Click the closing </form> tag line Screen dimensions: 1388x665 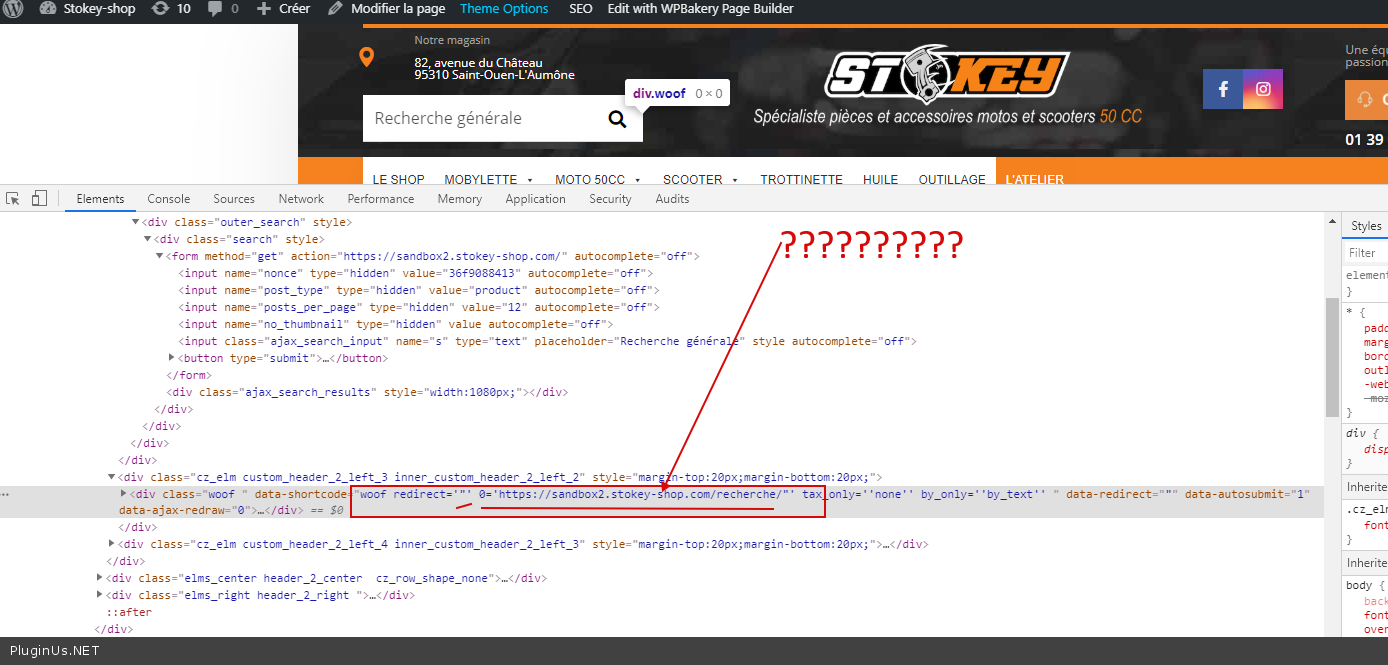187,375
